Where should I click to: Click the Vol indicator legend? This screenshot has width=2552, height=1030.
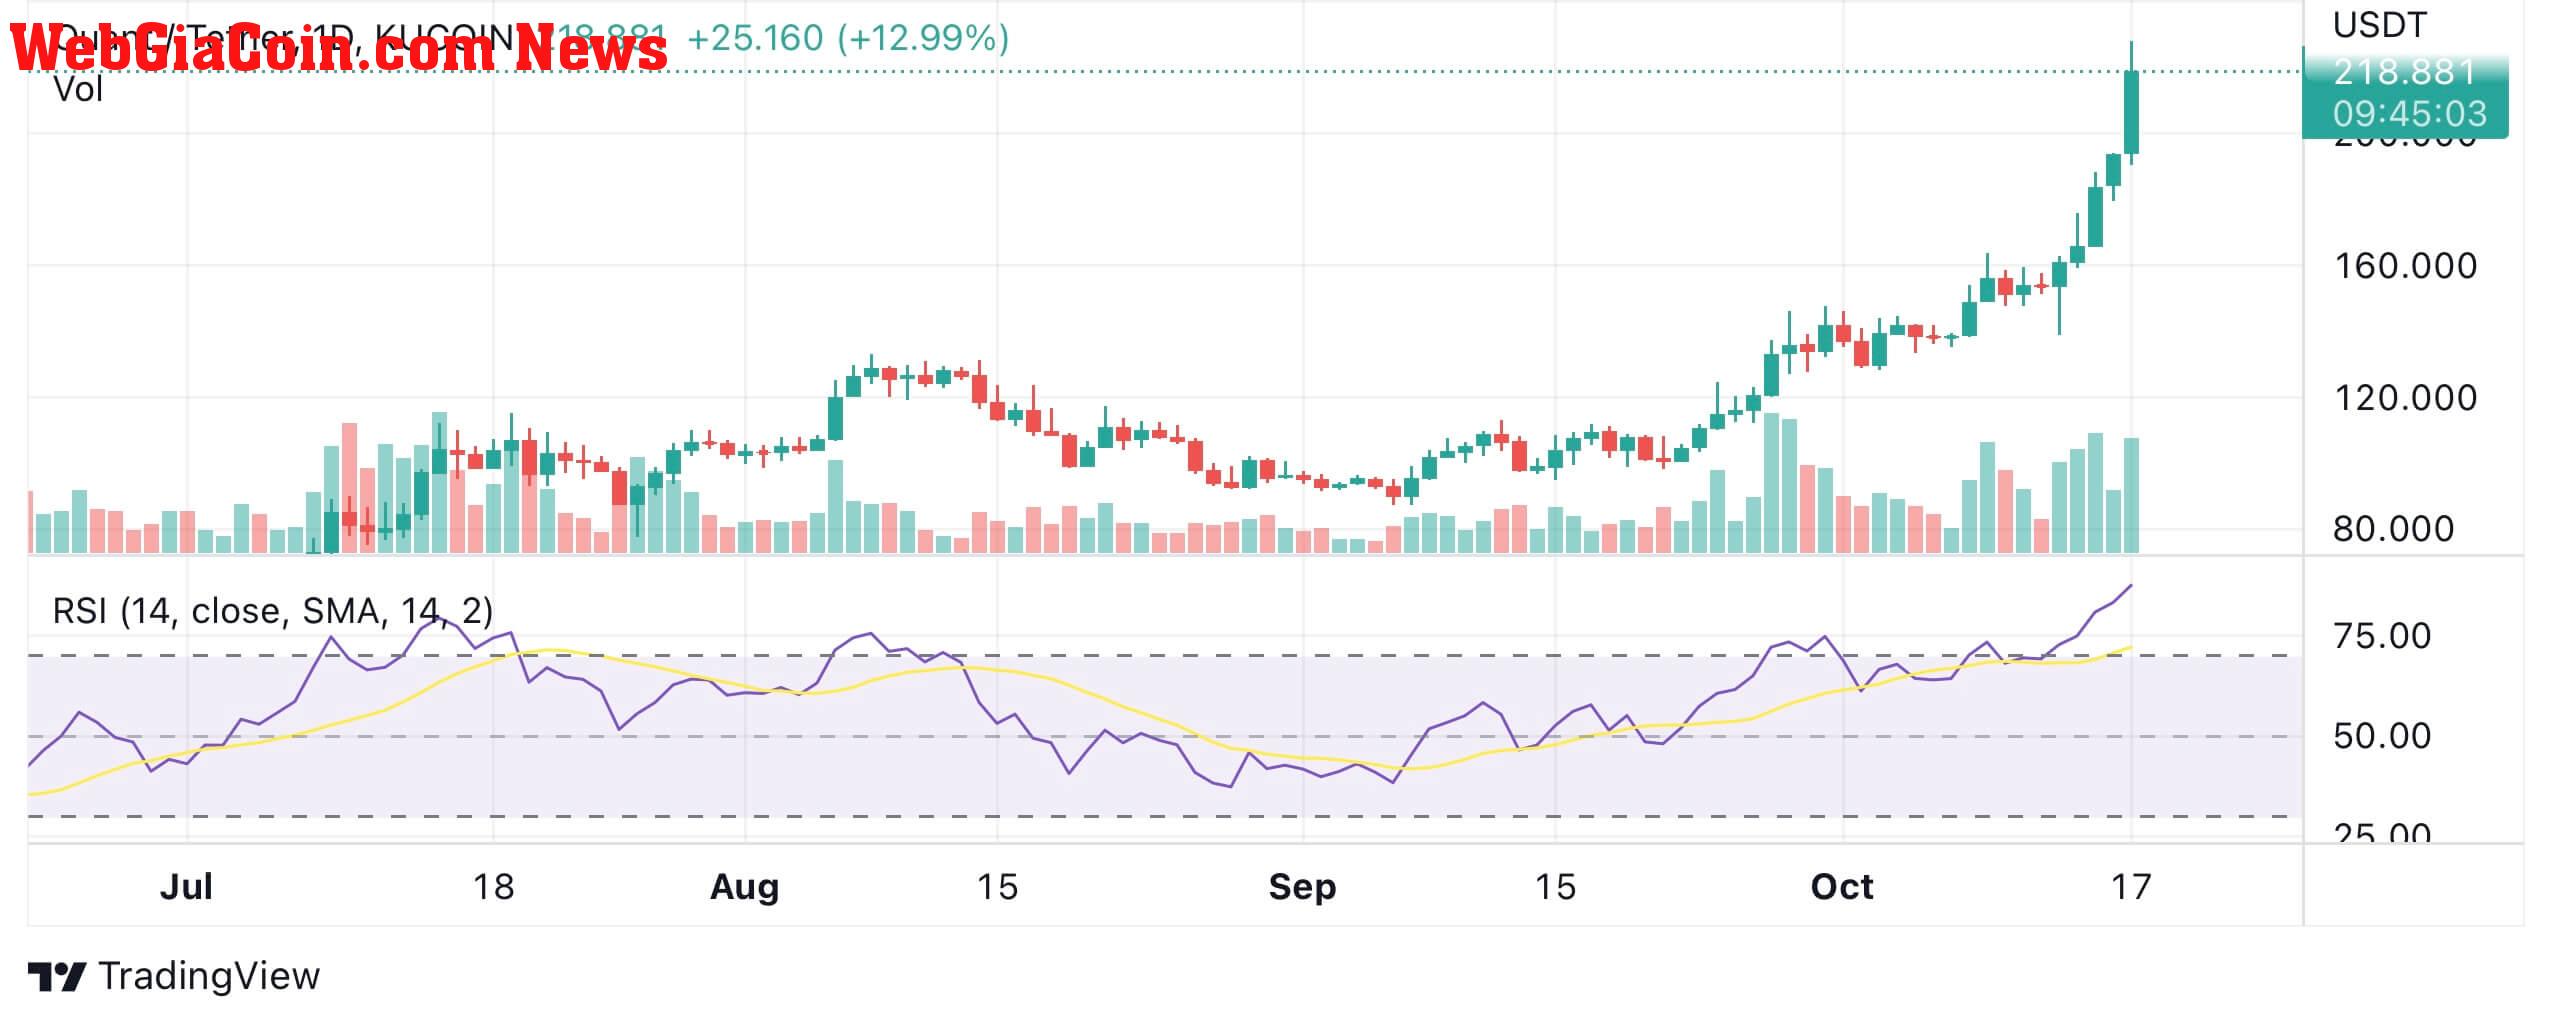point(78,91)
